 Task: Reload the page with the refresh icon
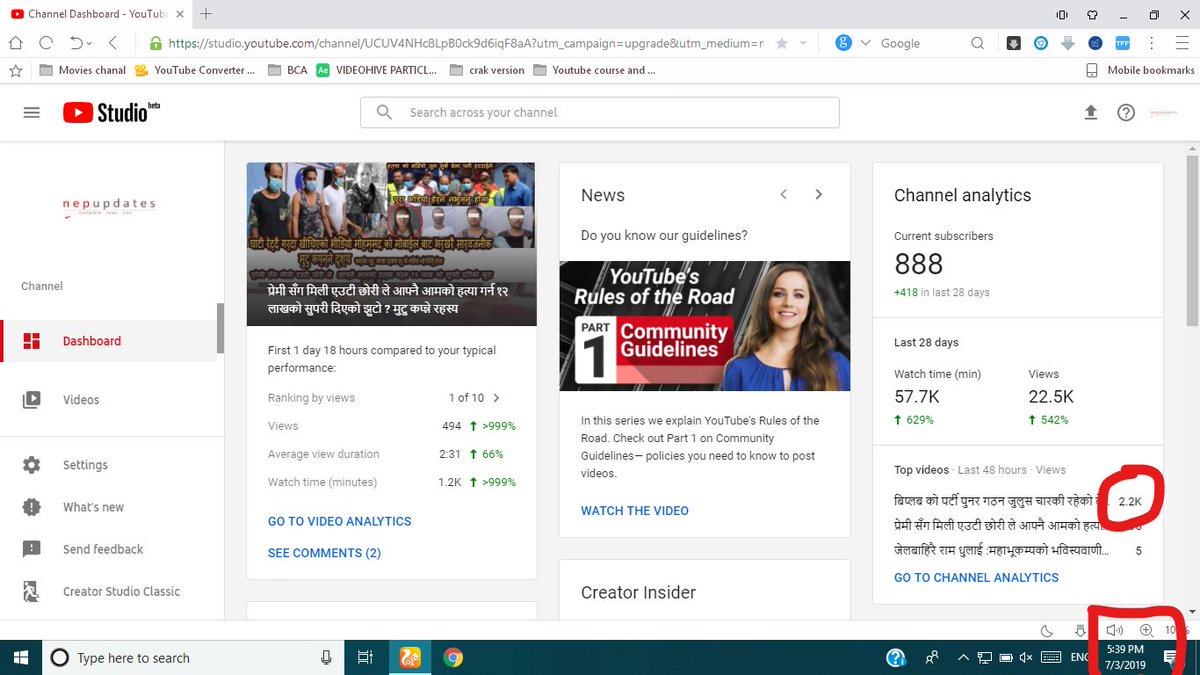[x=45, y=43]
